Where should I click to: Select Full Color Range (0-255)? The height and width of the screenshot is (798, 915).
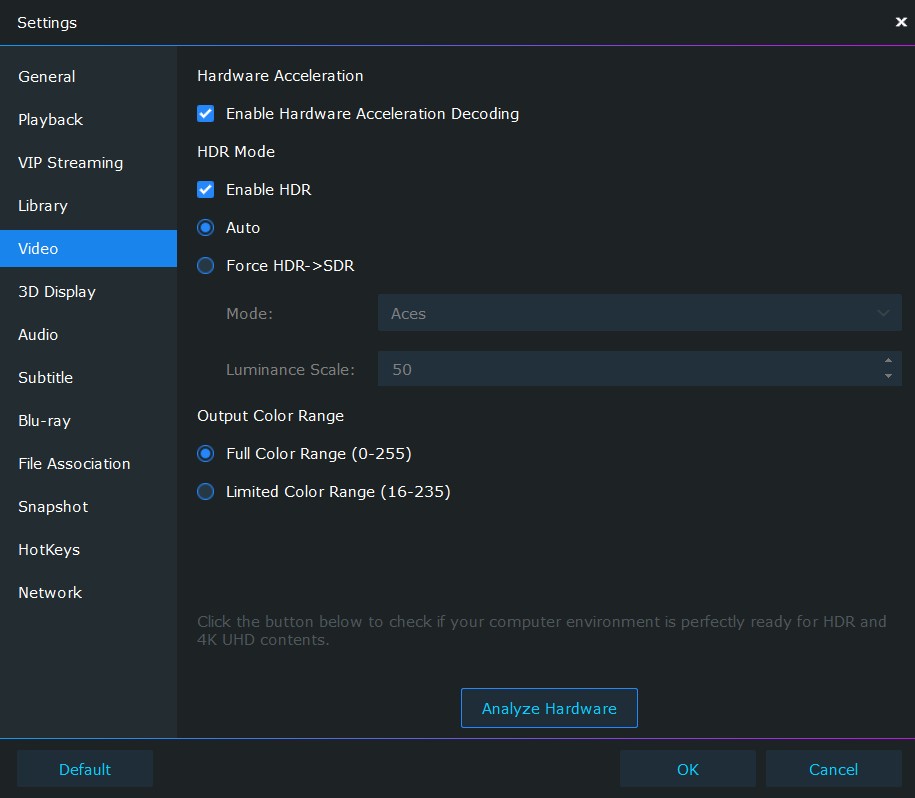[205, 453]
